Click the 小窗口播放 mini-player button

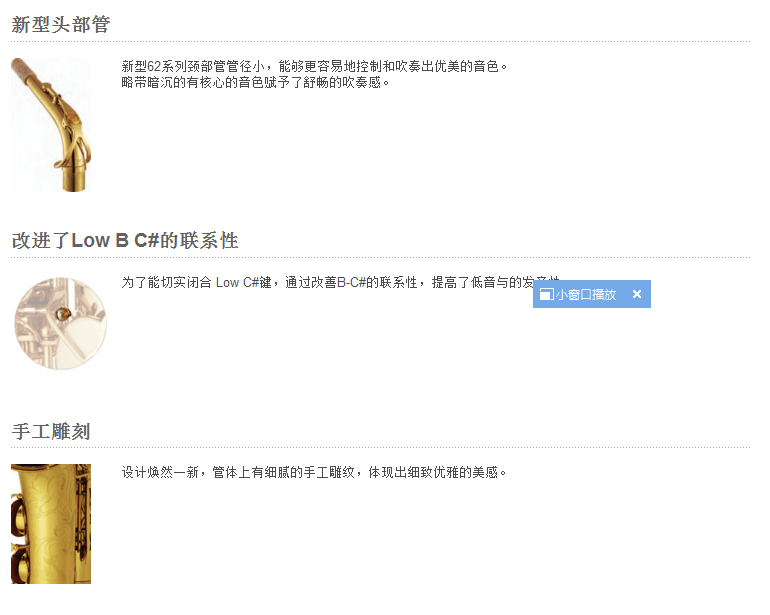point(578,294)
